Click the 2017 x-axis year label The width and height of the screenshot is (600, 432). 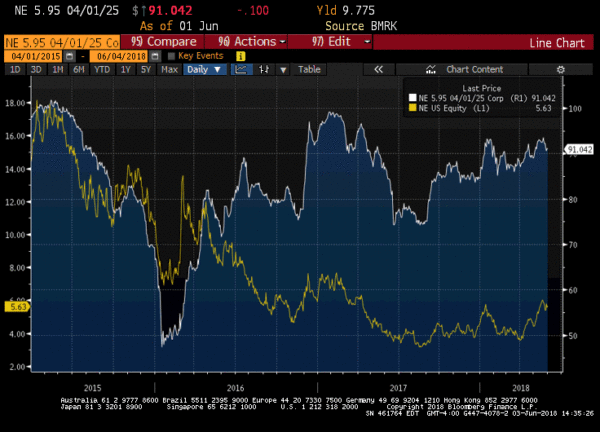point(398,388)
